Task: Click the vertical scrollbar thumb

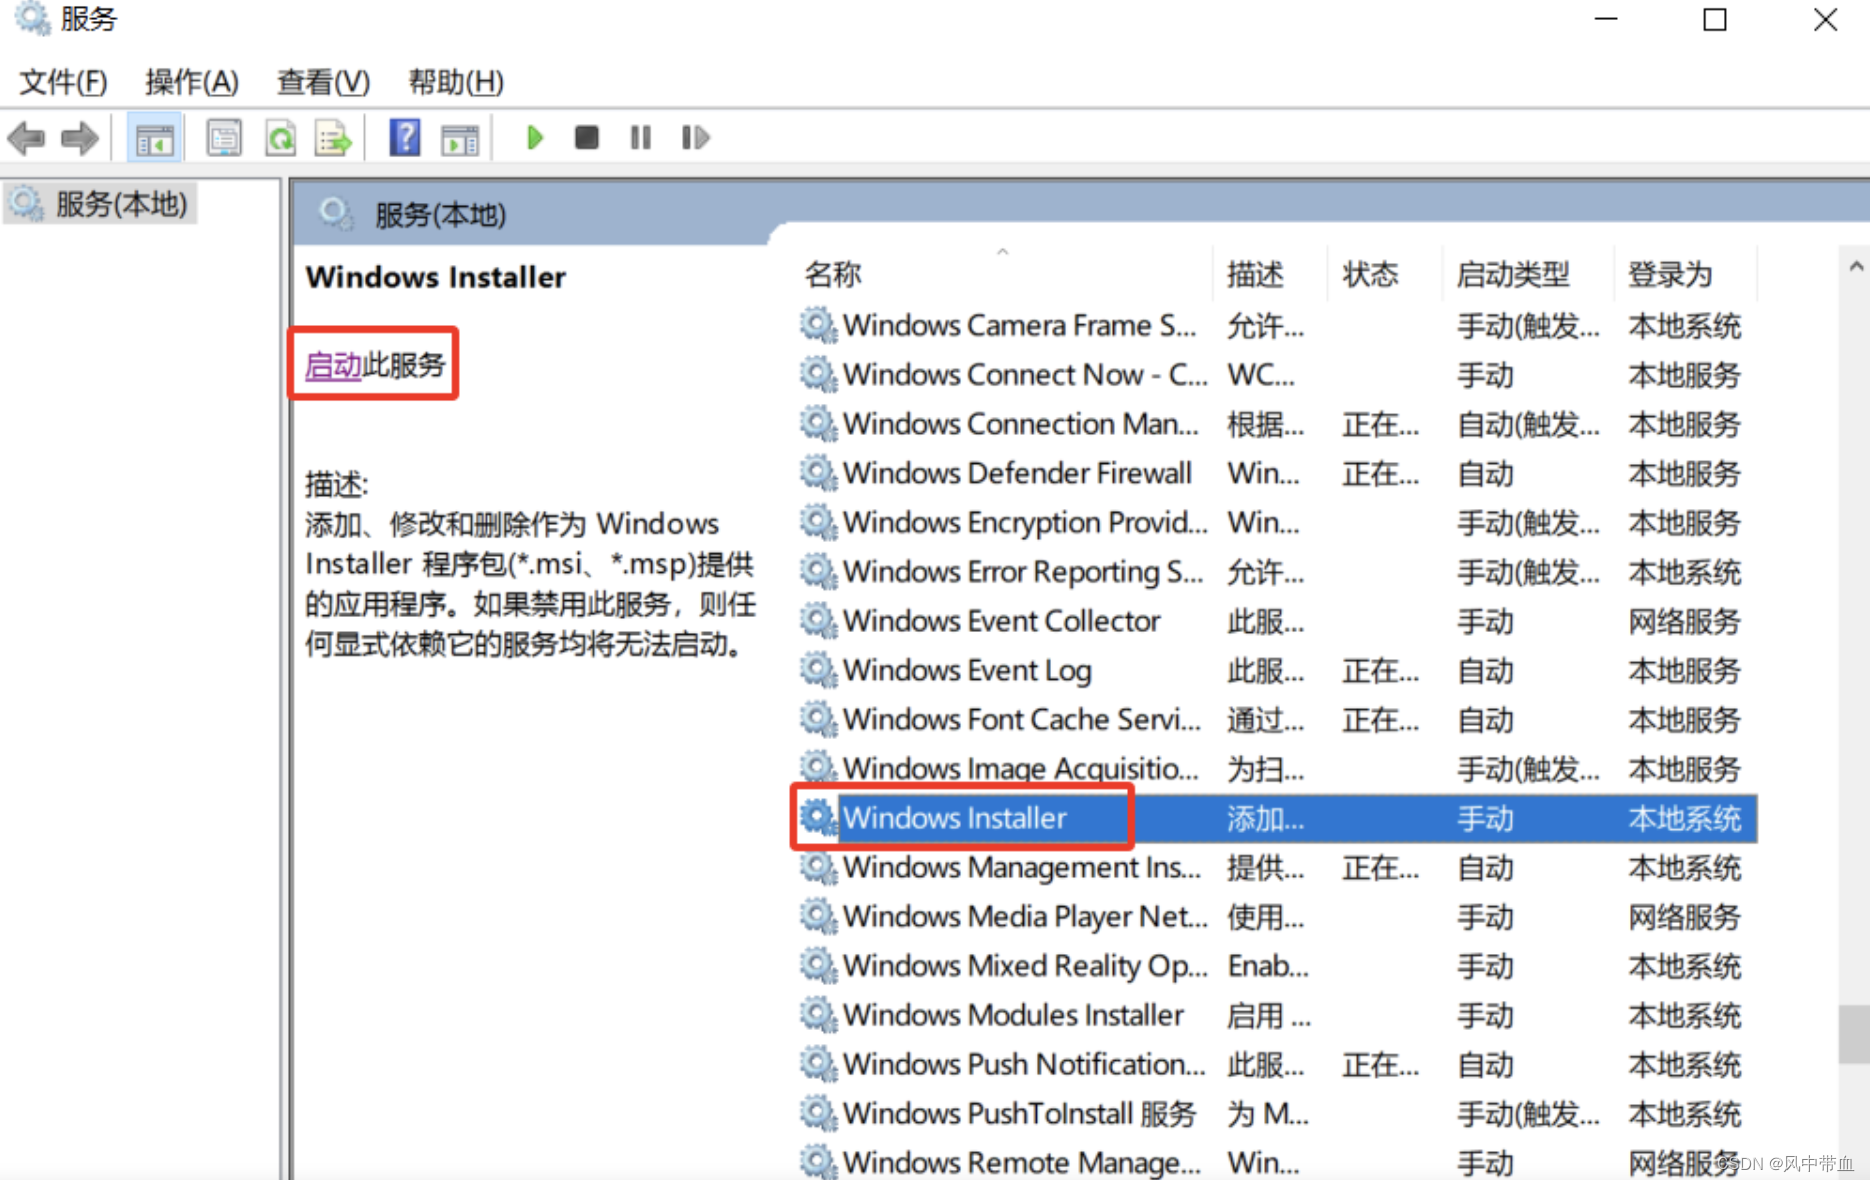Action: 1855,1035
